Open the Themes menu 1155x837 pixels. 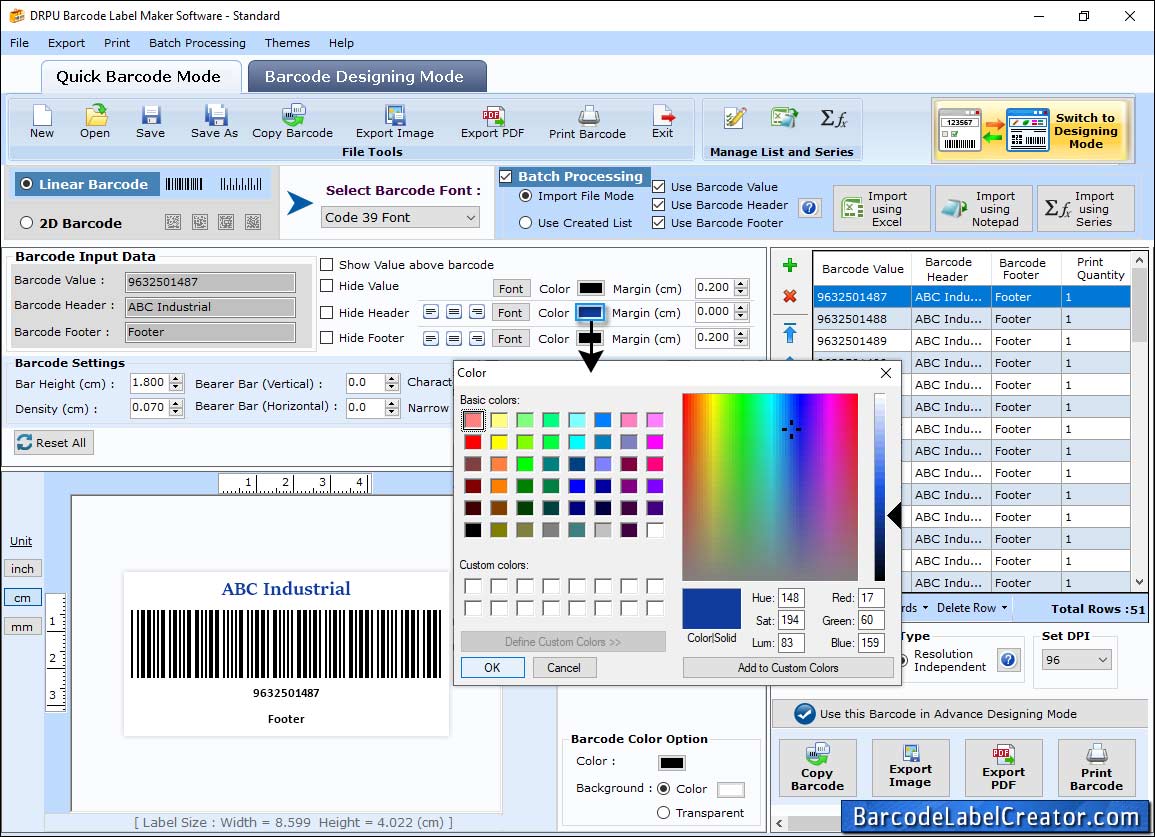tap(287, 43)
